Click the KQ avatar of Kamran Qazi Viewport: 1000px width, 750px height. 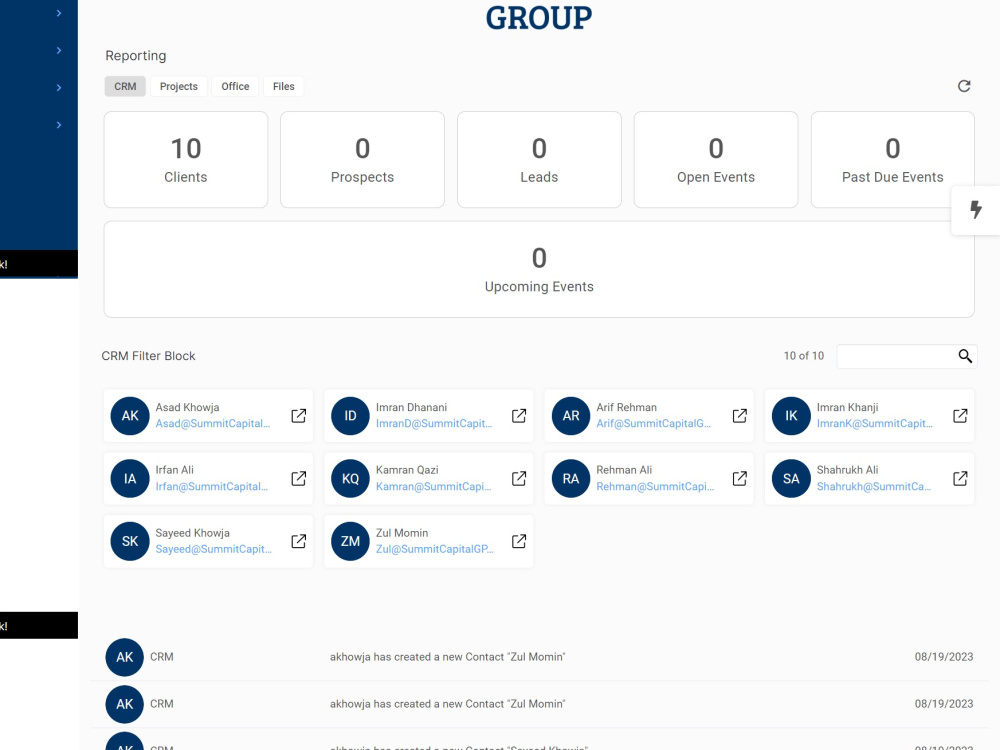(x=350, y=478)
